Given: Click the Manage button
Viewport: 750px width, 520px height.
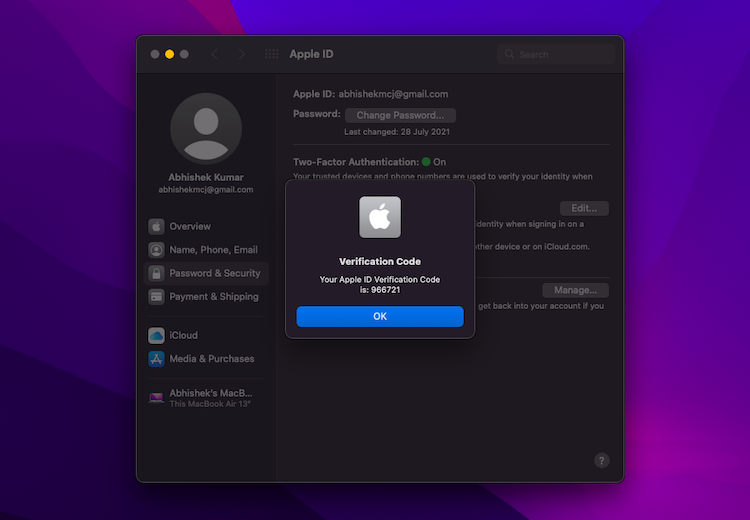Looking at the screenshot, I should 575,290.
